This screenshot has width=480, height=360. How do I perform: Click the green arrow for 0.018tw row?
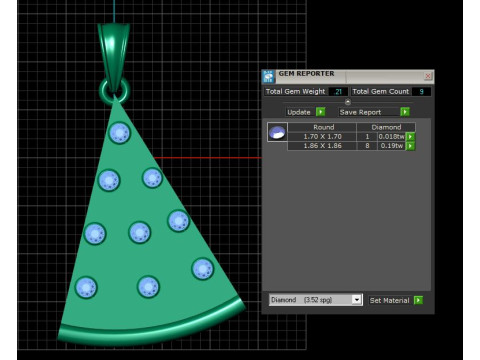point(410,136)
